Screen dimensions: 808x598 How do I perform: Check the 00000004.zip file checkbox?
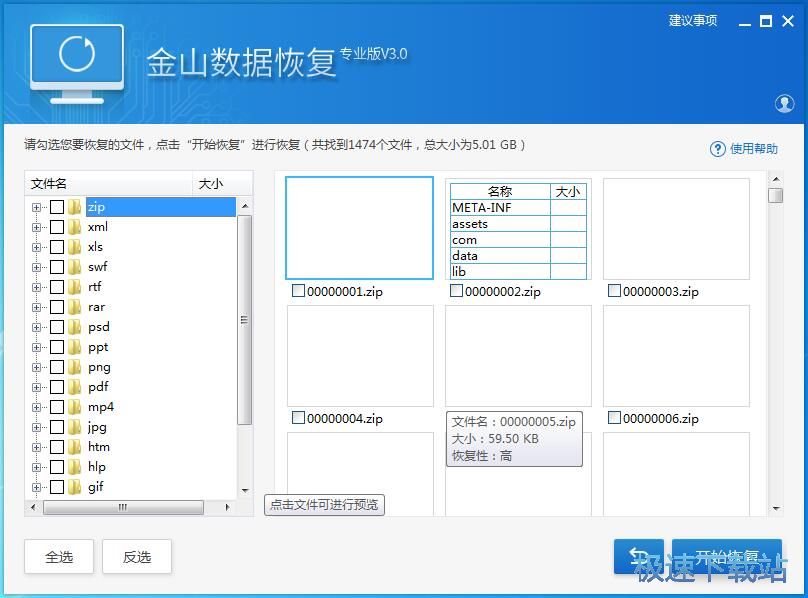(x=298, y=418)
